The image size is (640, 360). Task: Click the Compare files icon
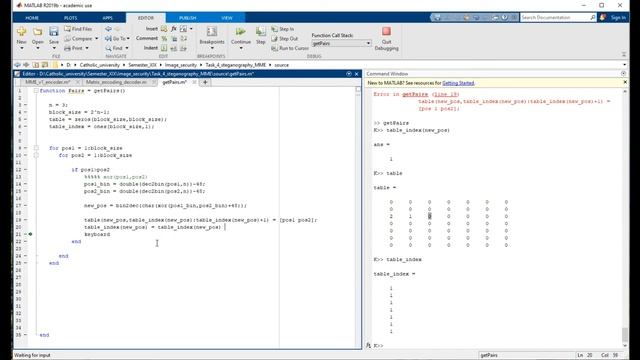coord(68,38)
